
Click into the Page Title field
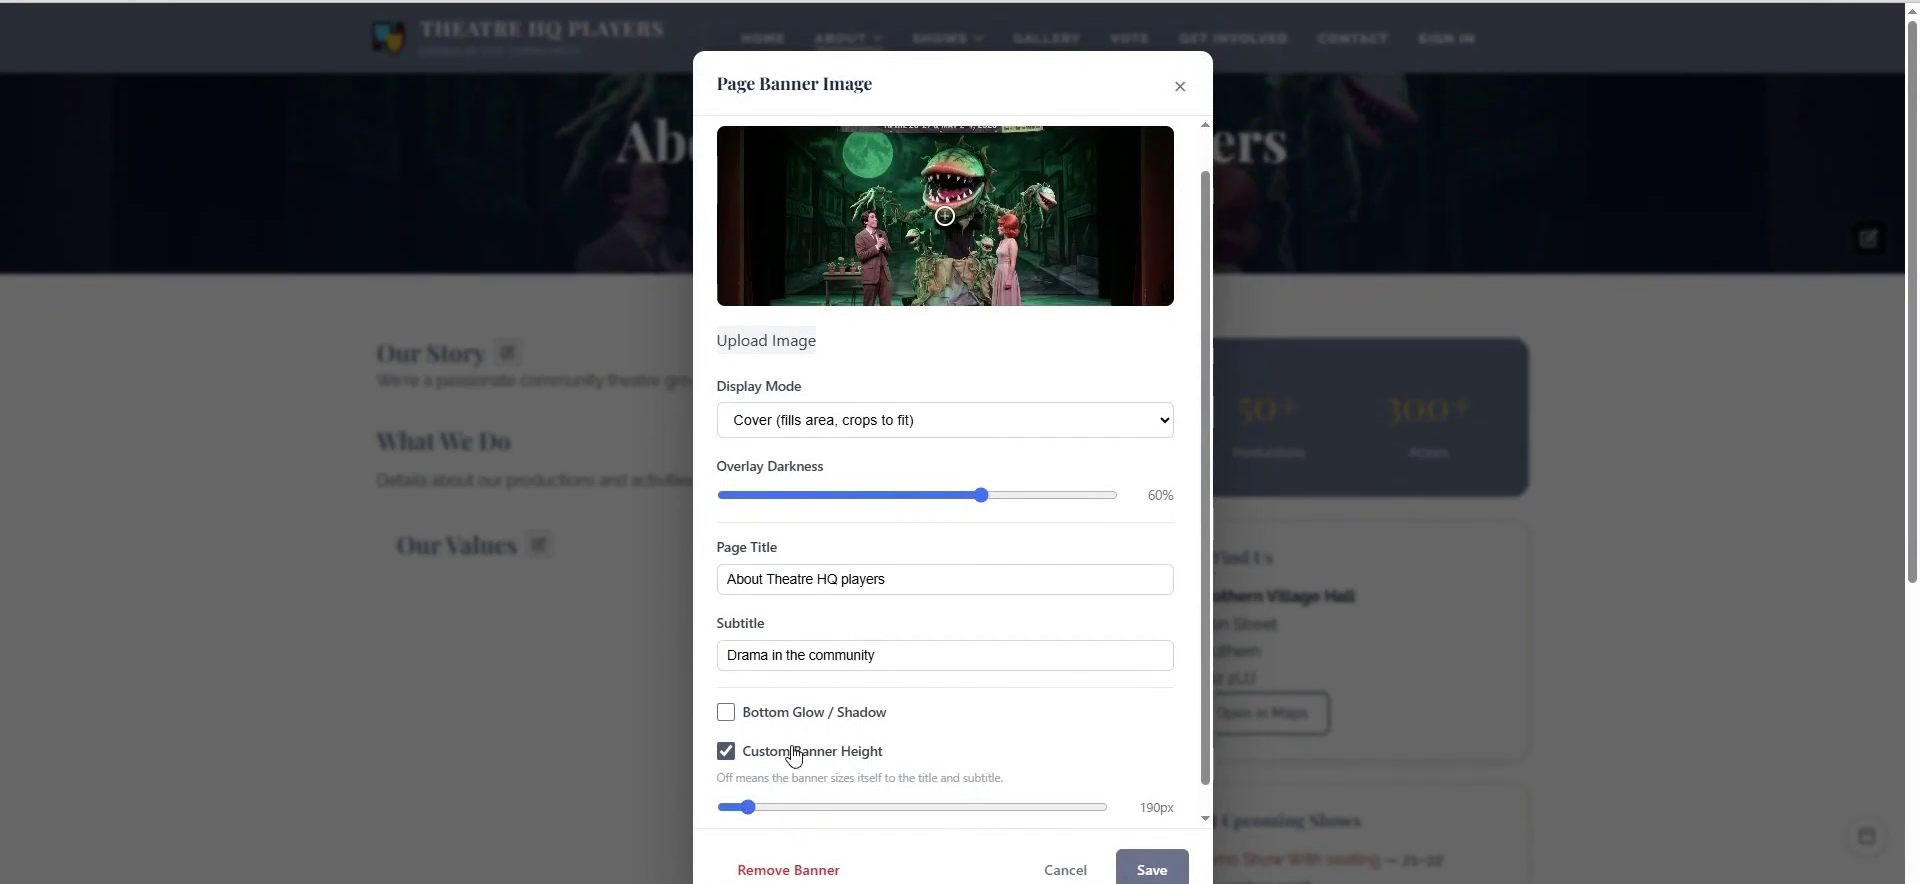pos(945,580)
